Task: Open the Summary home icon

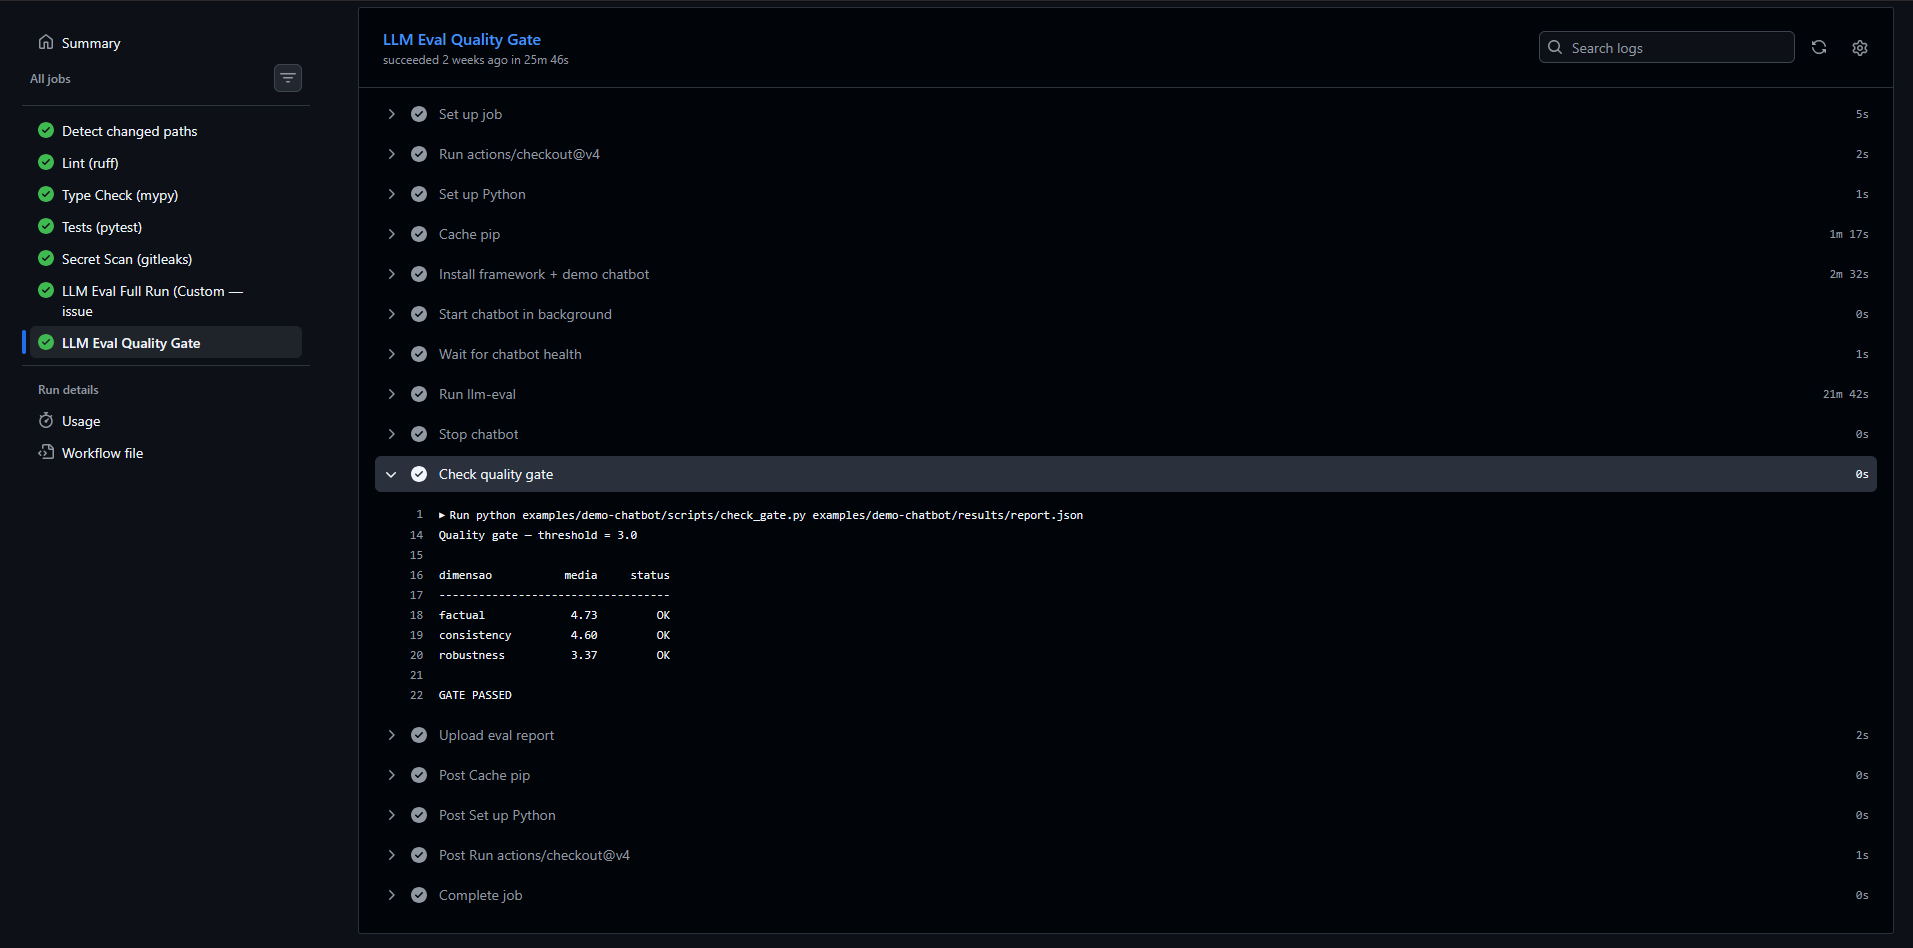Action: [x=46, y=42]
